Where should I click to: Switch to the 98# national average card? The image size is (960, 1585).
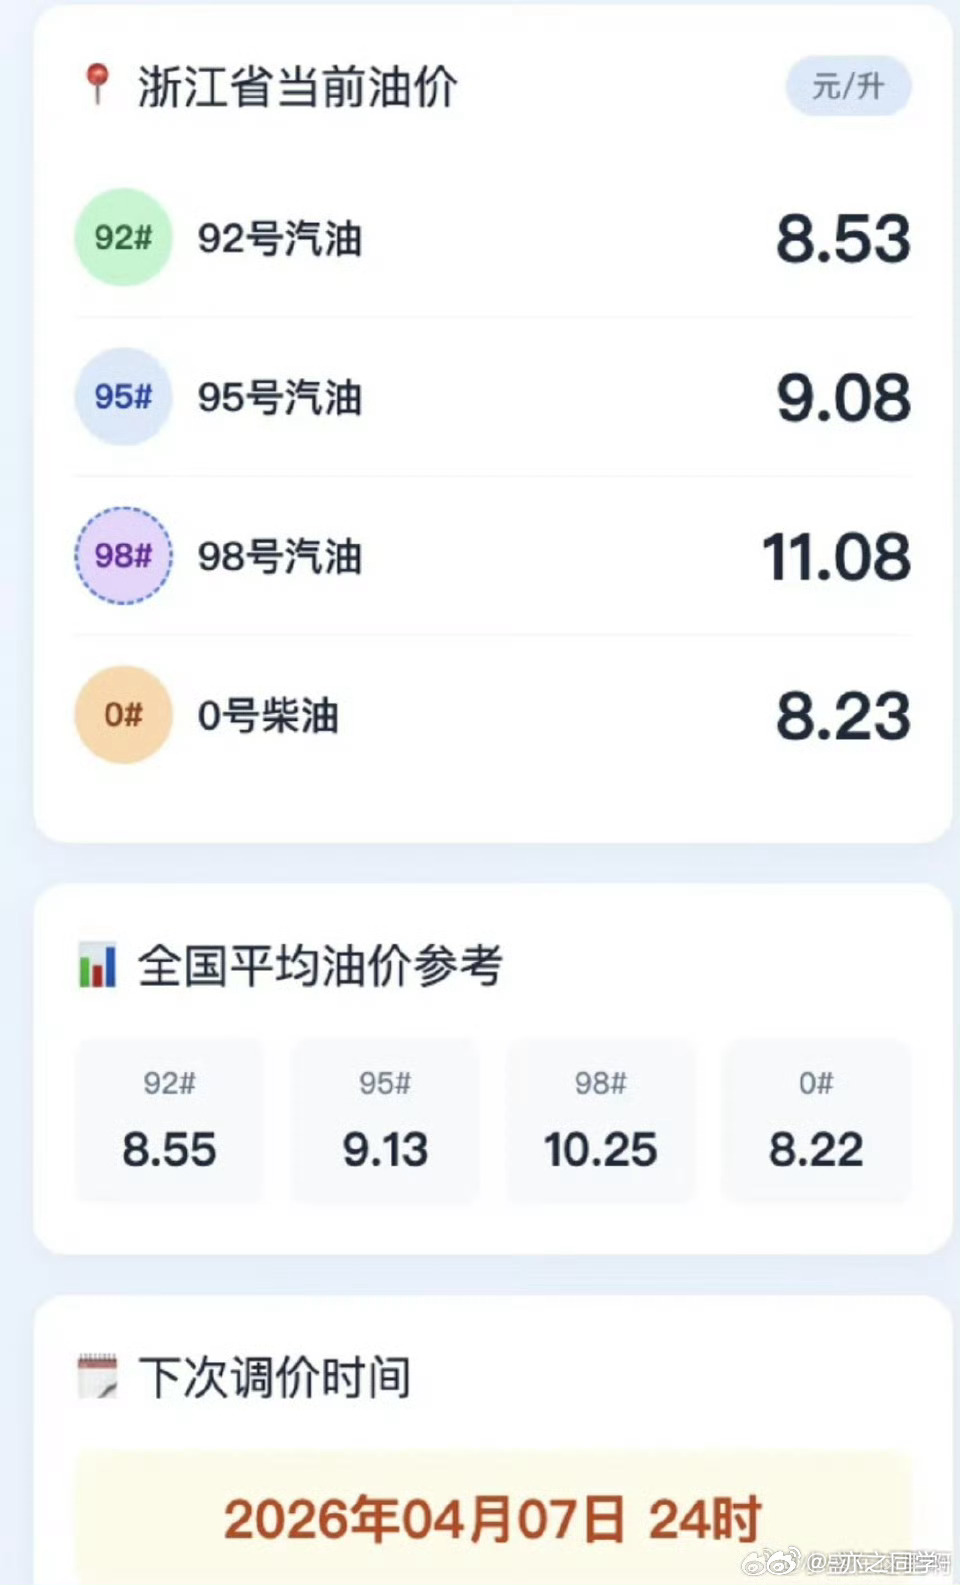pyautogui.click(x=601, y=1122)
